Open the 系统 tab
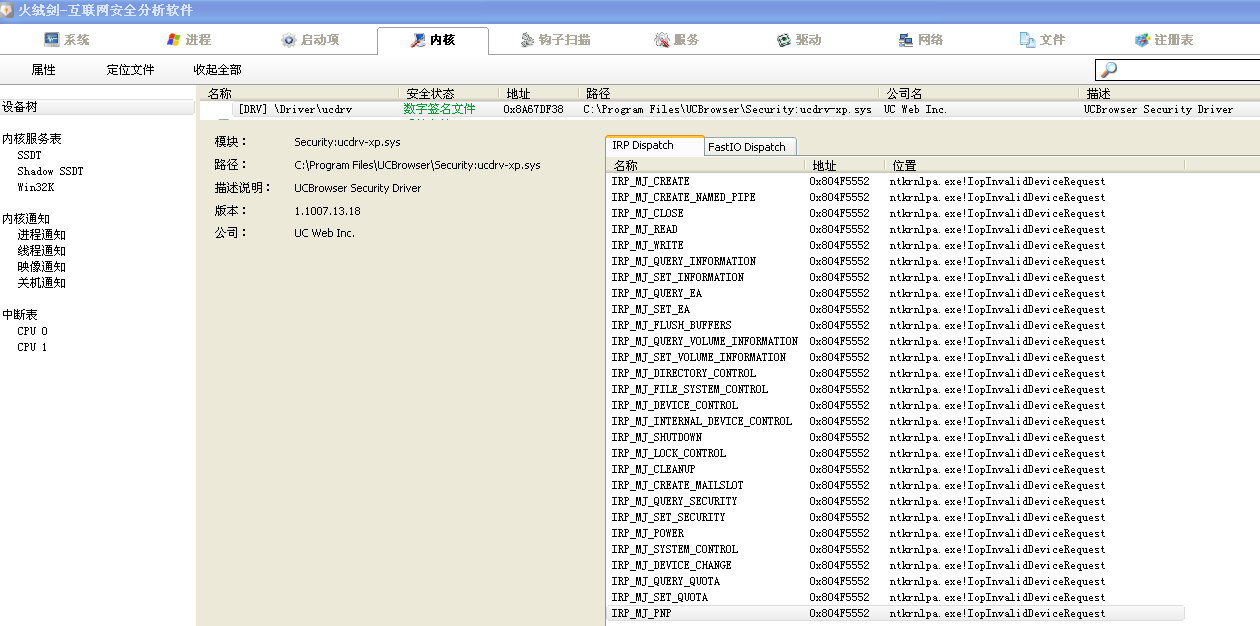Screen dimensions: 1260x626 (x=67, y=40)
